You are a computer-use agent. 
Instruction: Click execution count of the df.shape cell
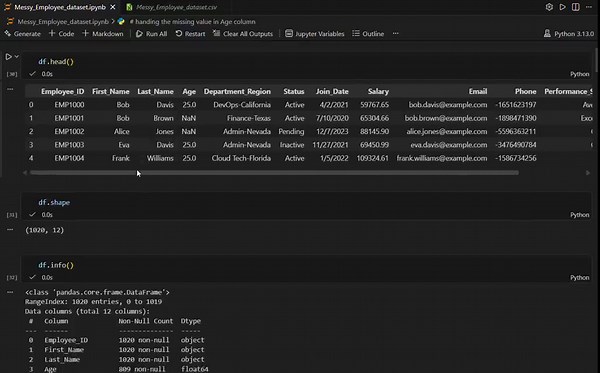[x=12, y=215]
